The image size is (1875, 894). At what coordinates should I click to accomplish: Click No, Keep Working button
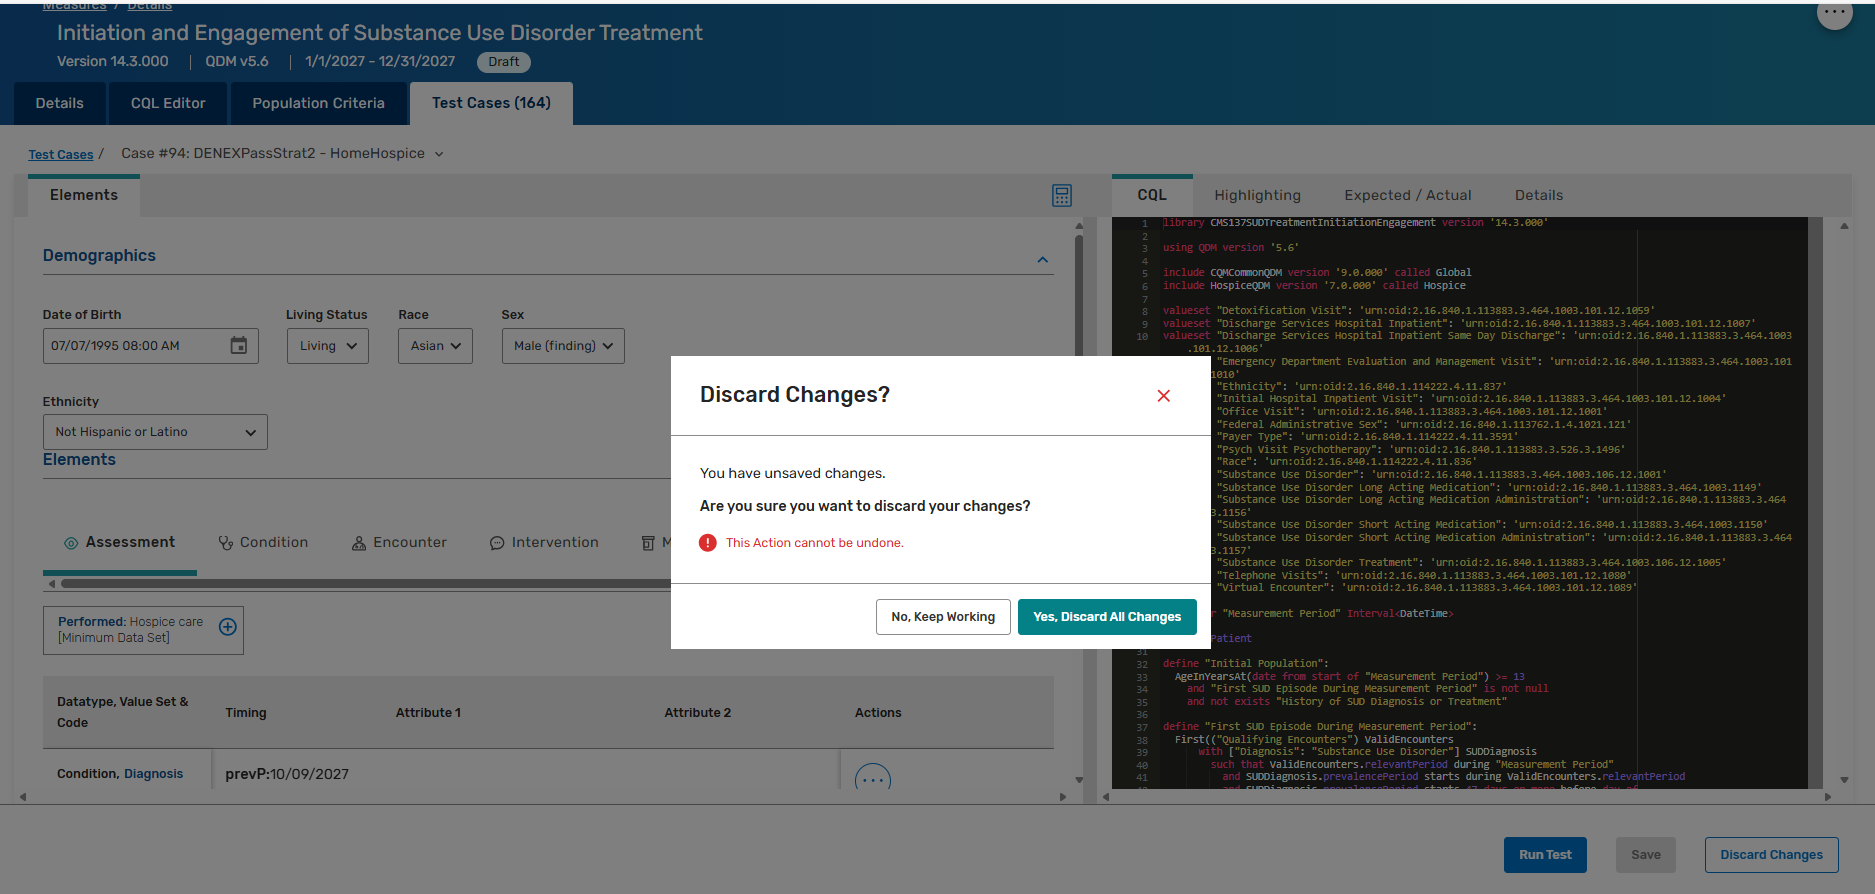pyautogui.click(x=942, y=617)
